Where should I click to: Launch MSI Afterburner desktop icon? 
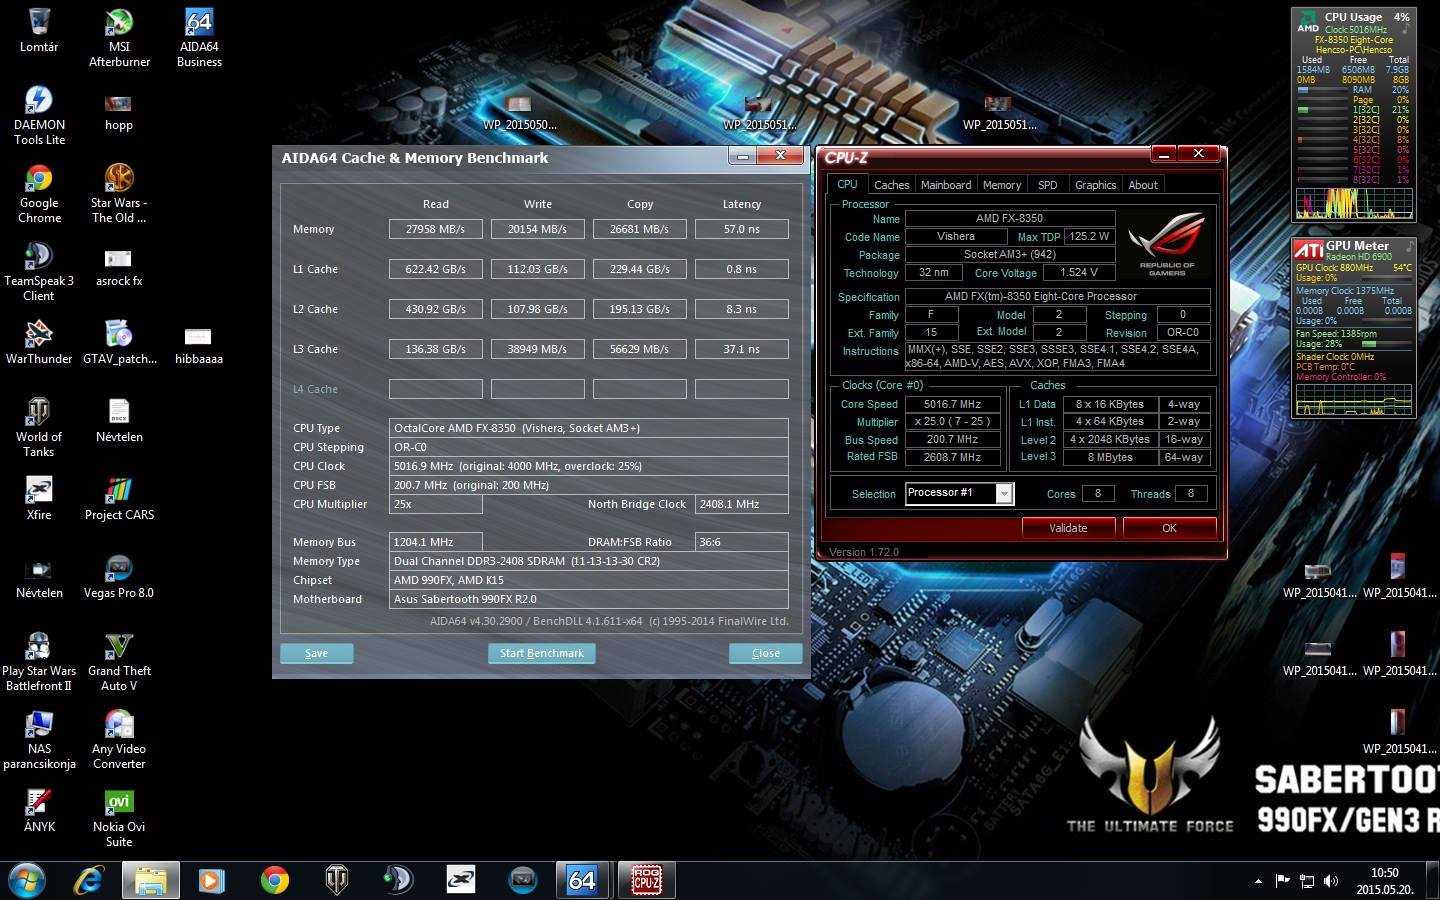[x=119, y=38]
